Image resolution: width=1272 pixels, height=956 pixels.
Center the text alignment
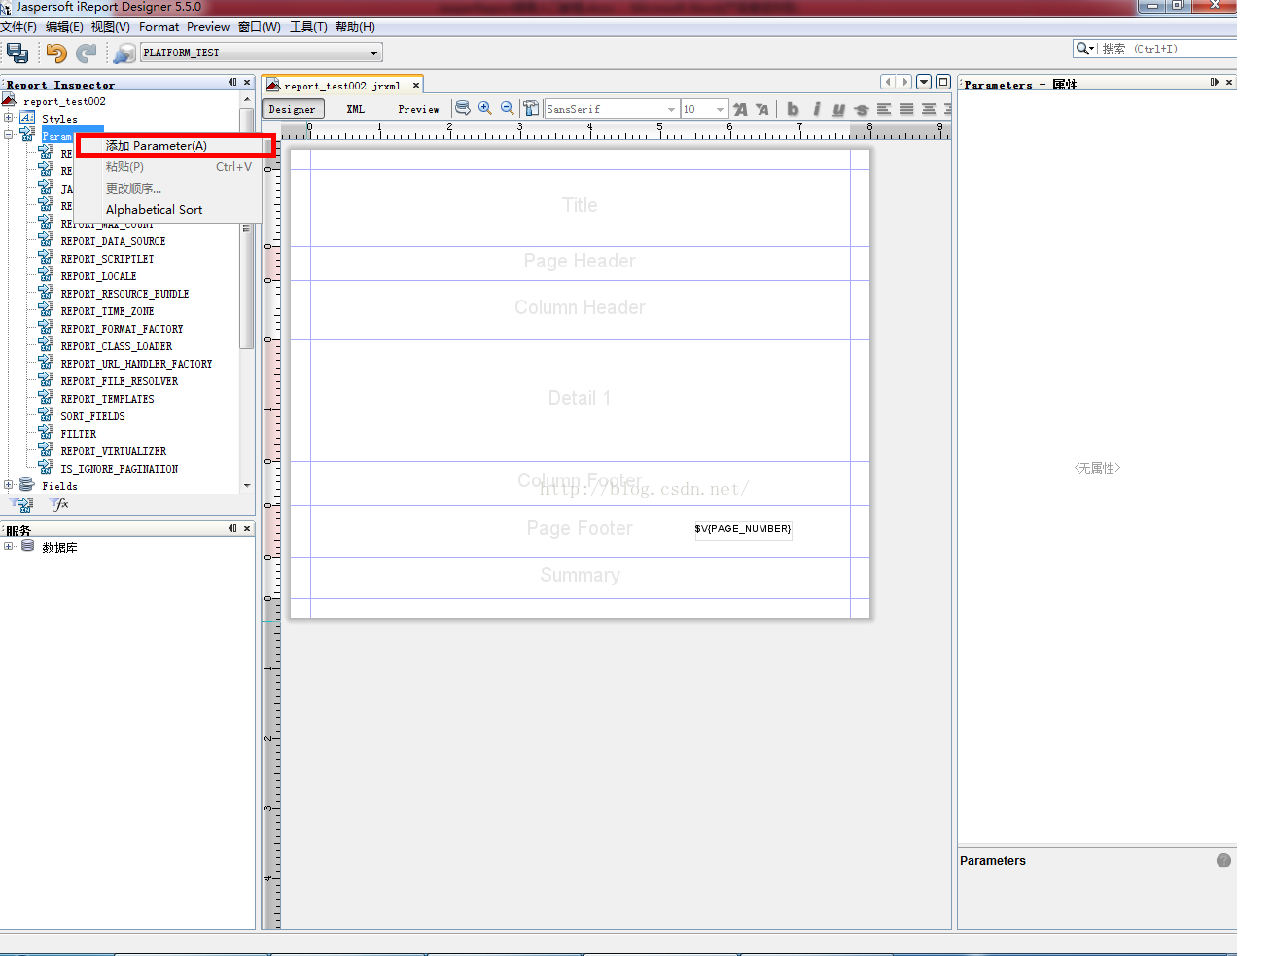[x=929, y=109]
